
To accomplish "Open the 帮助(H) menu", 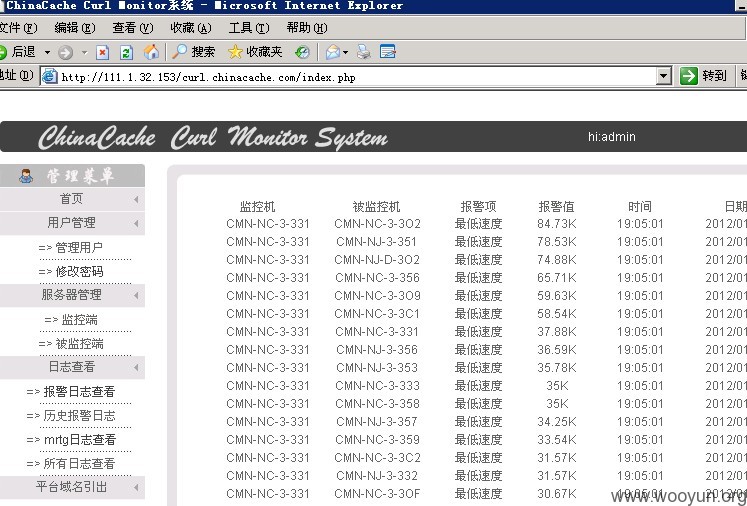I will point(307,28).
